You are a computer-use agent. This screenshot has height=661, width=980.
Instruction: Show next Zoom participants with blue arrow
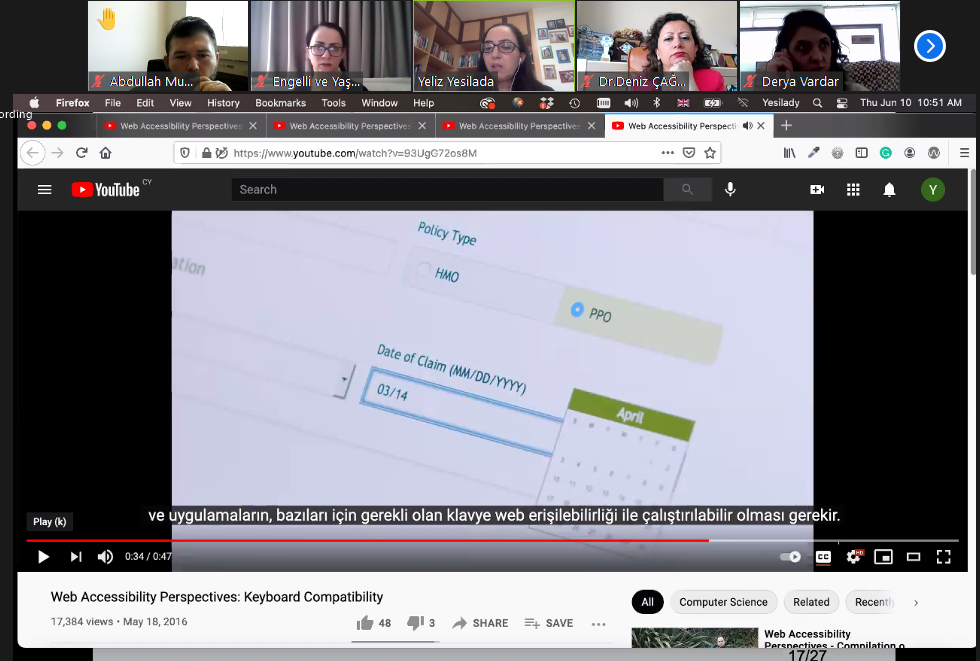(x=929, y=46)
